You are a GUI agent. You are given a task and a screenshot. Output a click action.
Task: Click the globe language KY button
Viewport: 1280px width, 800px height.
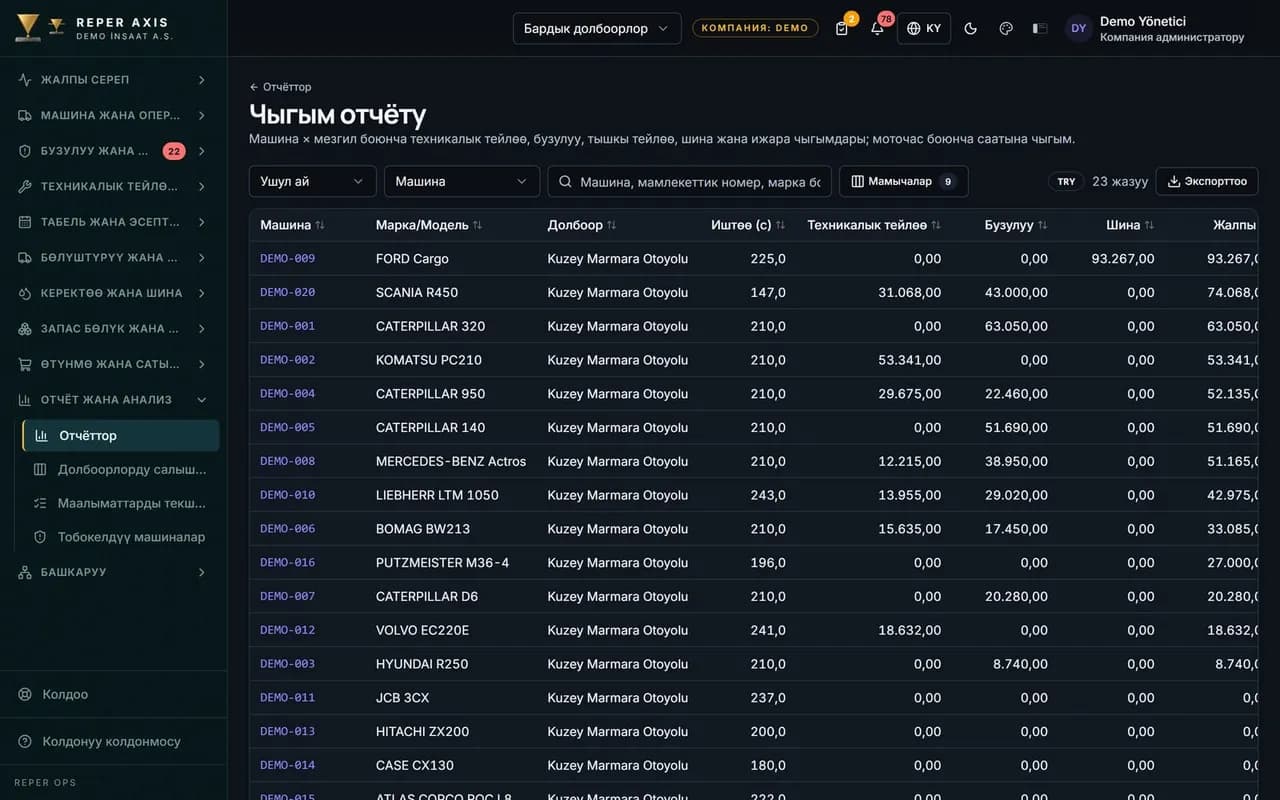[924, 28]
